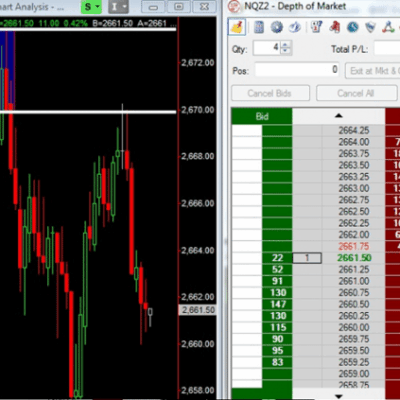Click the 2662.50 price row

point(354,212)
